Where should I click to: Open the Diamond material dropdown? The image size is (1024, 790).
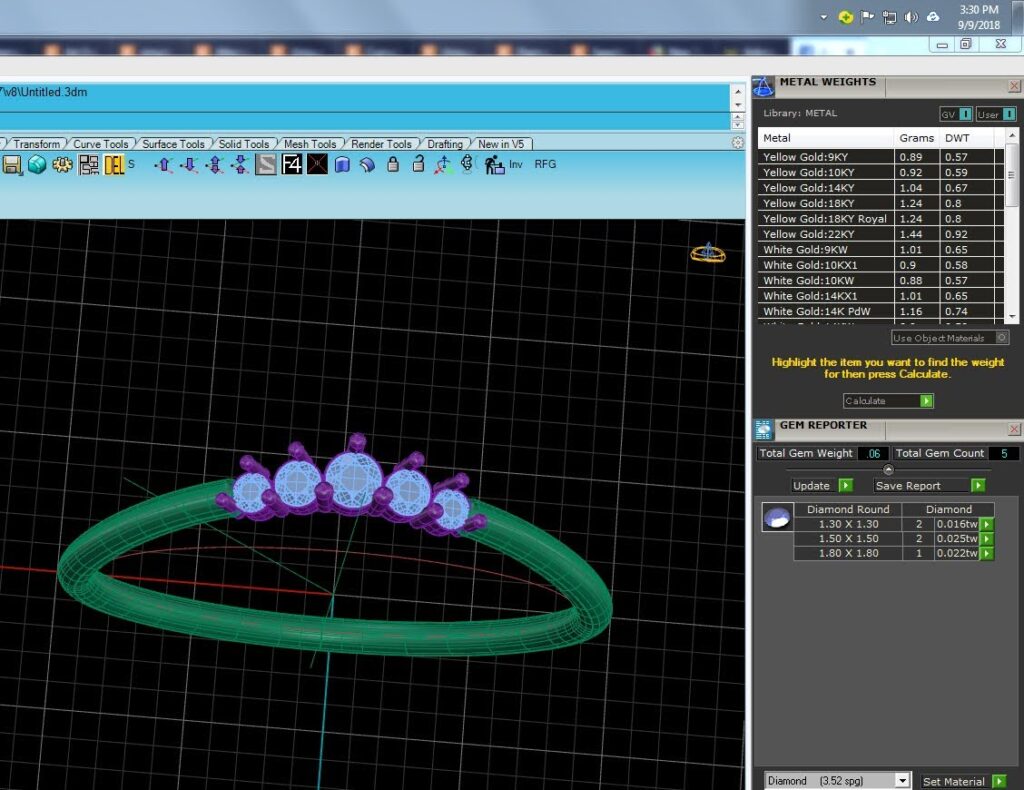[902, 781]
